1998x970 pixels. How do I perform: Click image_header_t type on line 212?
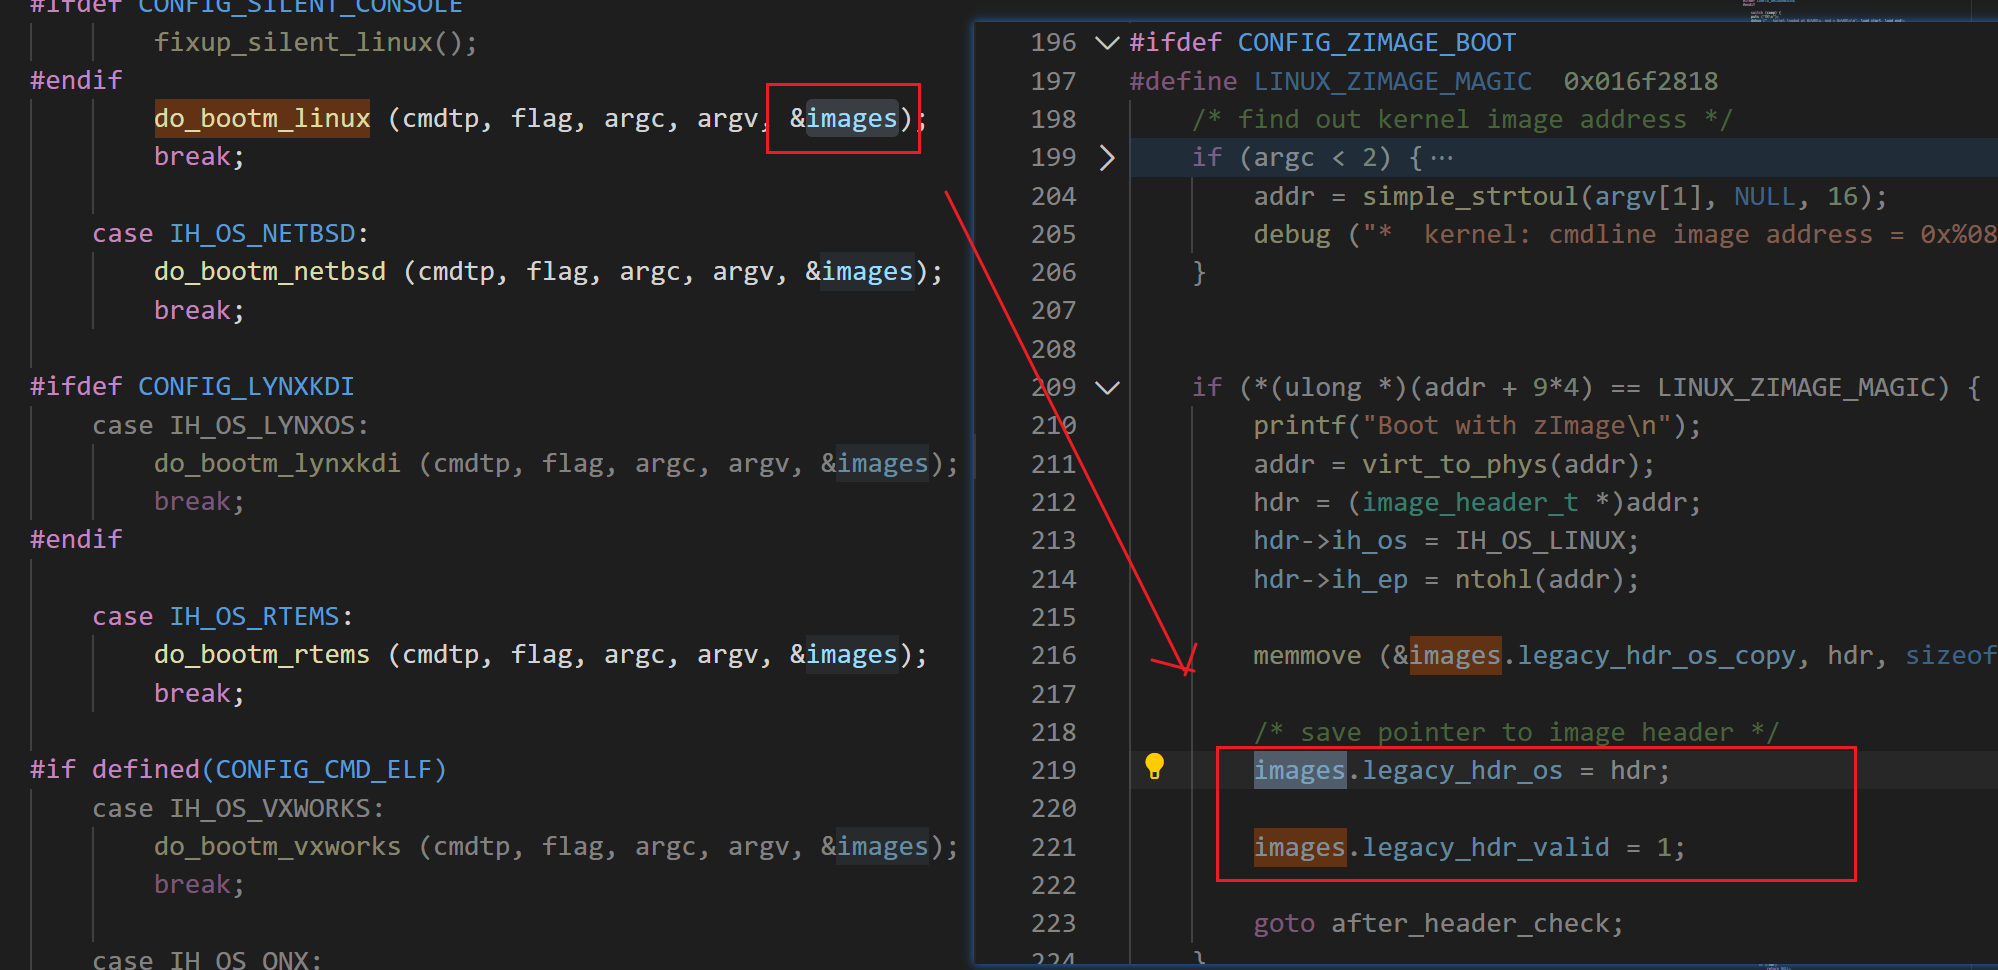[1470, 502]
